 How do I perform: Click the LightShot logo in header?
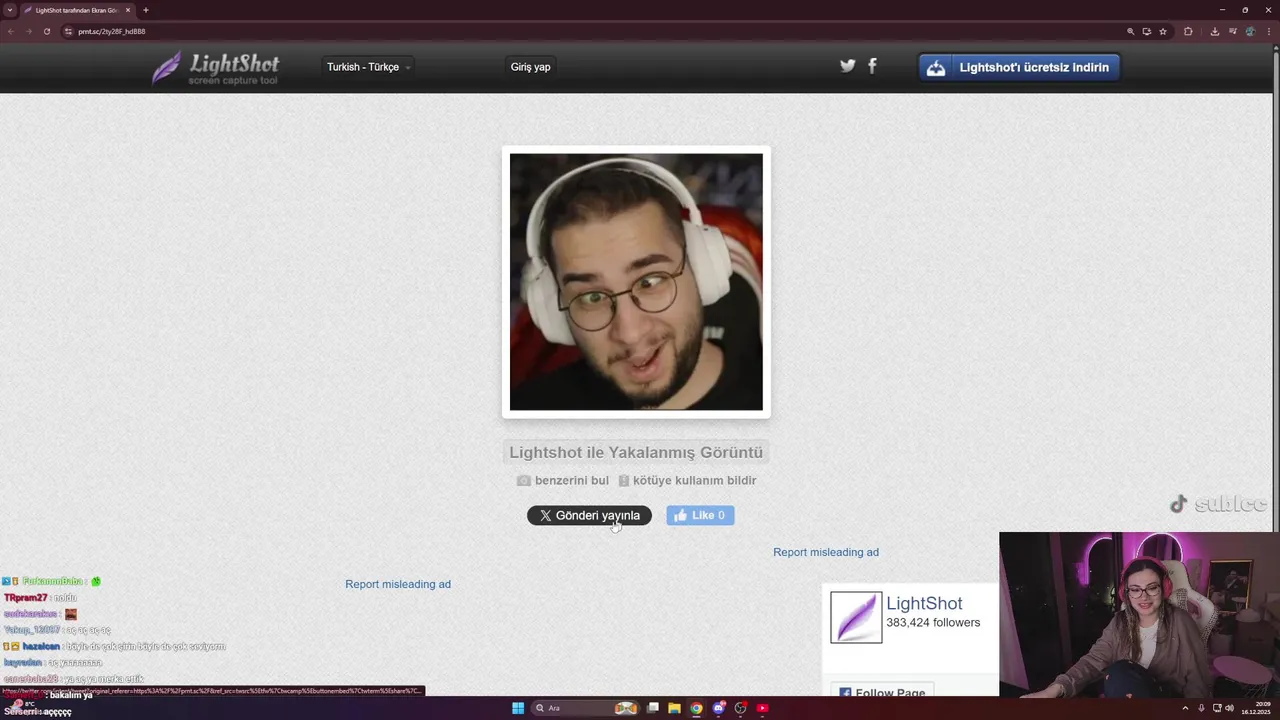[215, 68]
